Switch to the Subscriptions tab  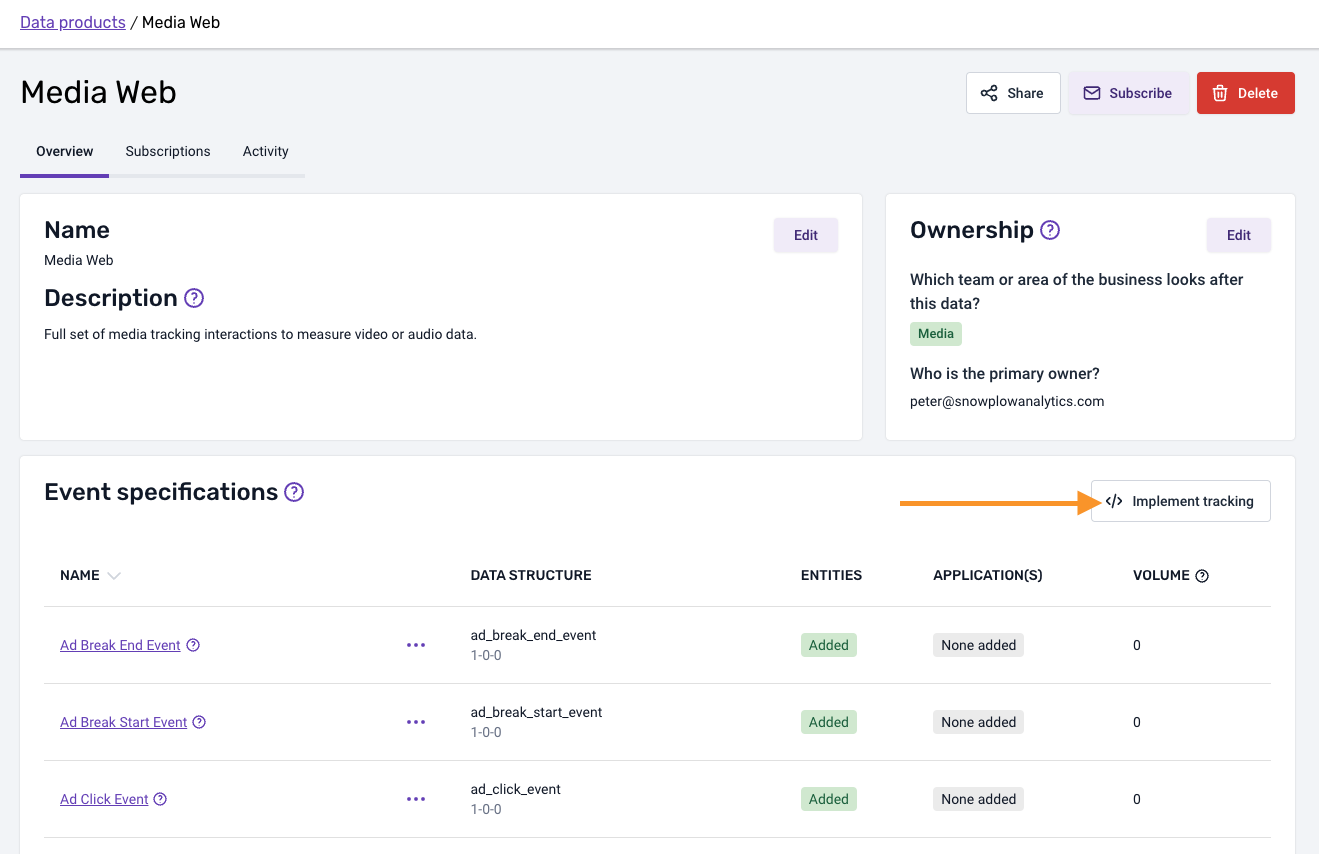tap(168, 152)
